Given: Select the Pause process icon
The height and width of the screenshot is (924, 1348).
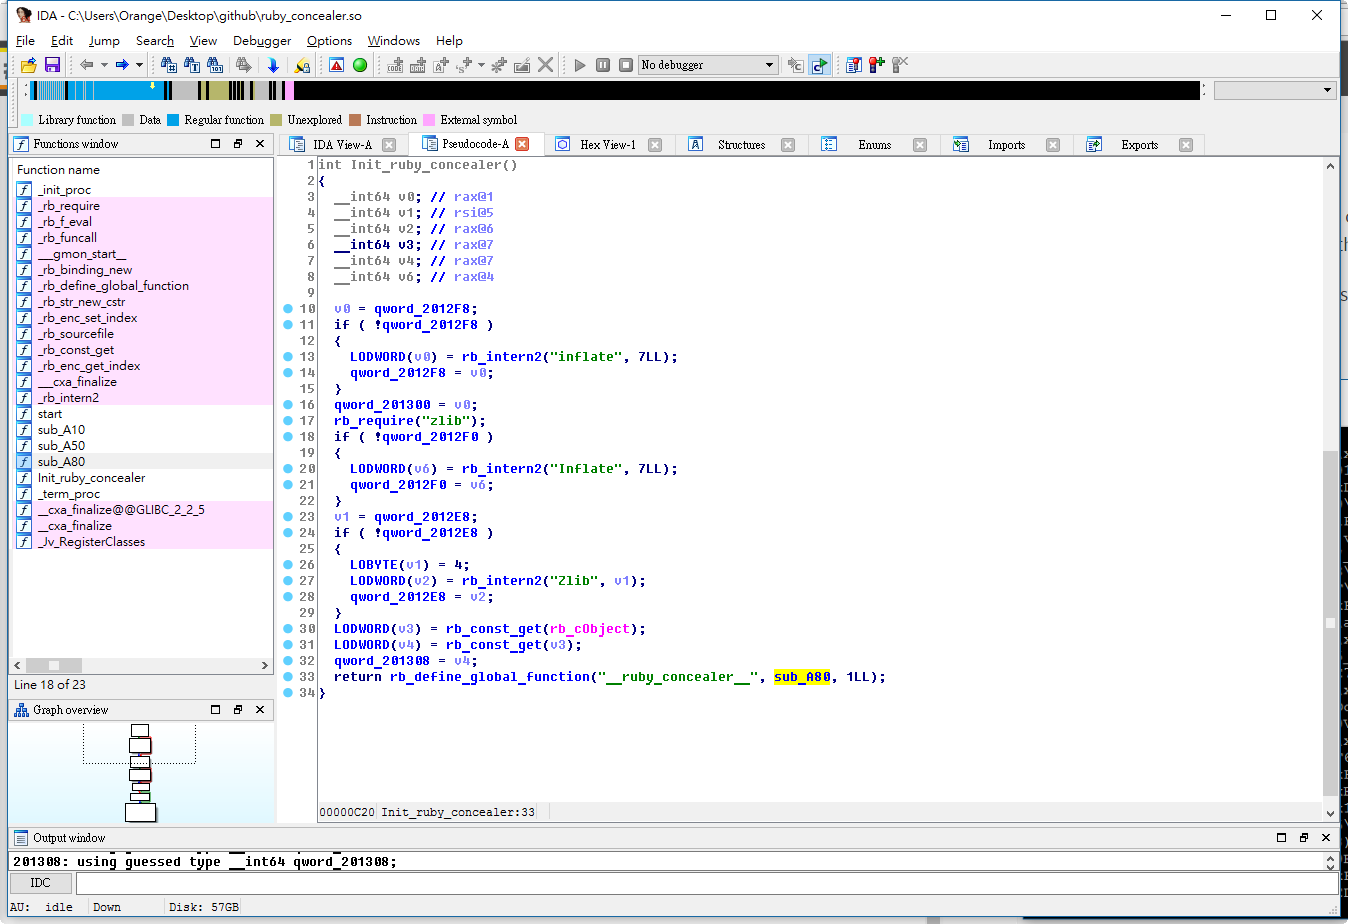Looking at the screenshot, I should 602,65.
